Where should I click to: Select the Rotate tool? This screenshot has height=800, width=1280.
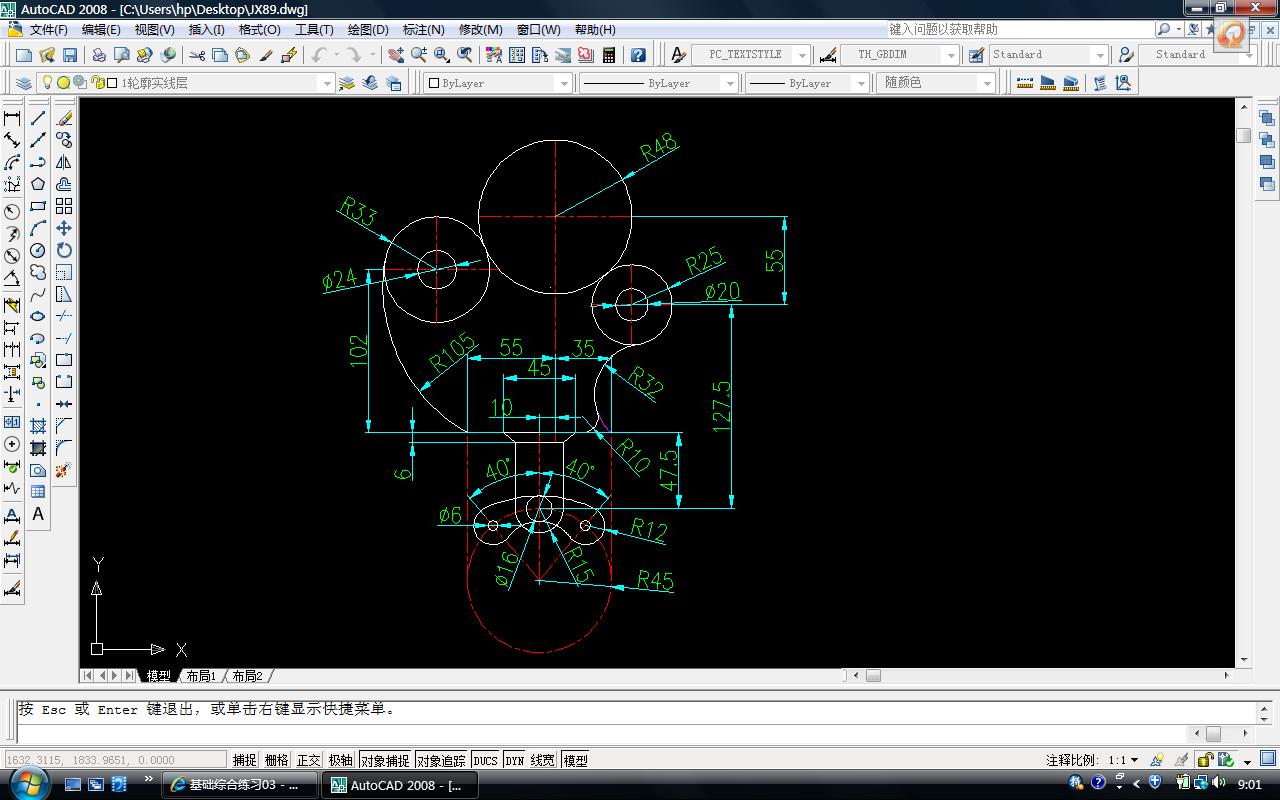point(64,250)
